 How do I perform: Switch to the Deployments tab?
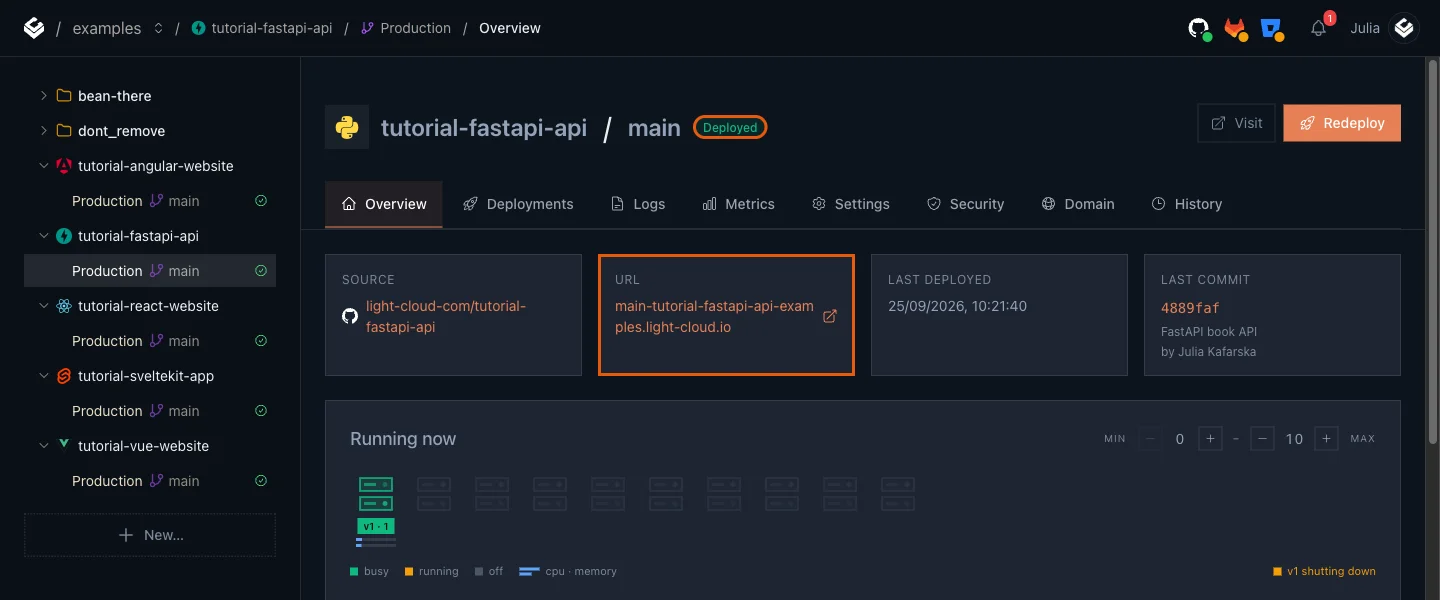(518, 204)
